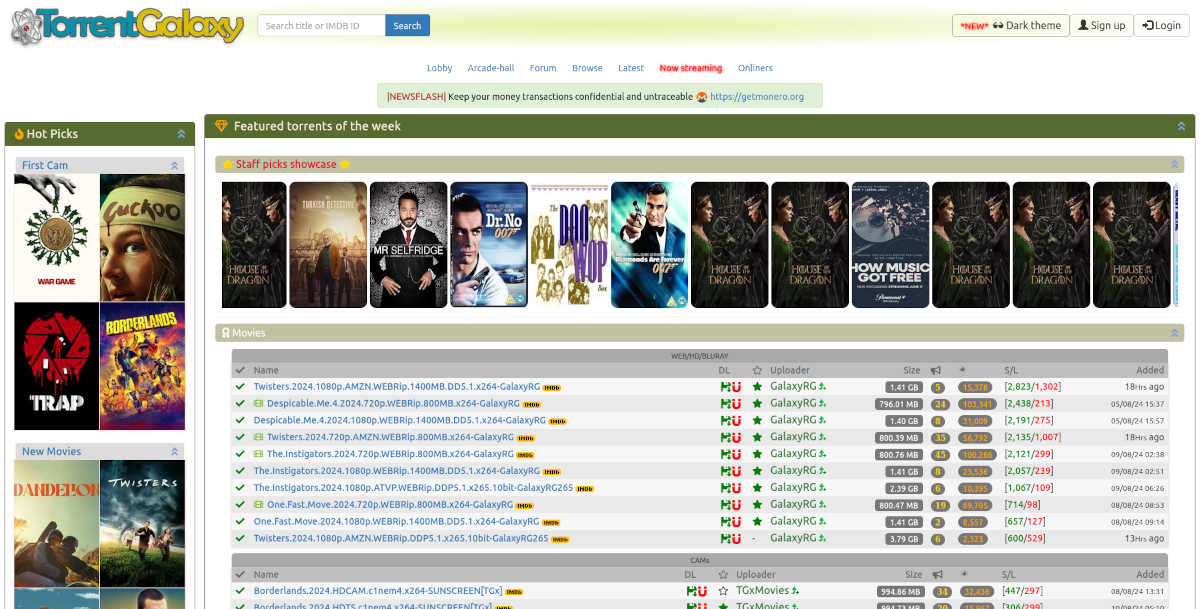
Task: Click the S/L column header in Movies table
Action: click(1010, 370)
